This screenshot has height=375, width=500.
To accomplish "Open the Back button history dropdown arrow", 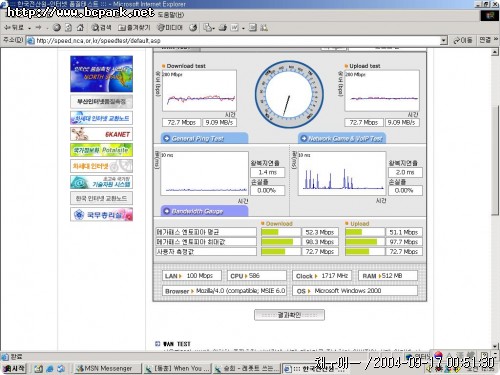I will (x=30, y=28).
